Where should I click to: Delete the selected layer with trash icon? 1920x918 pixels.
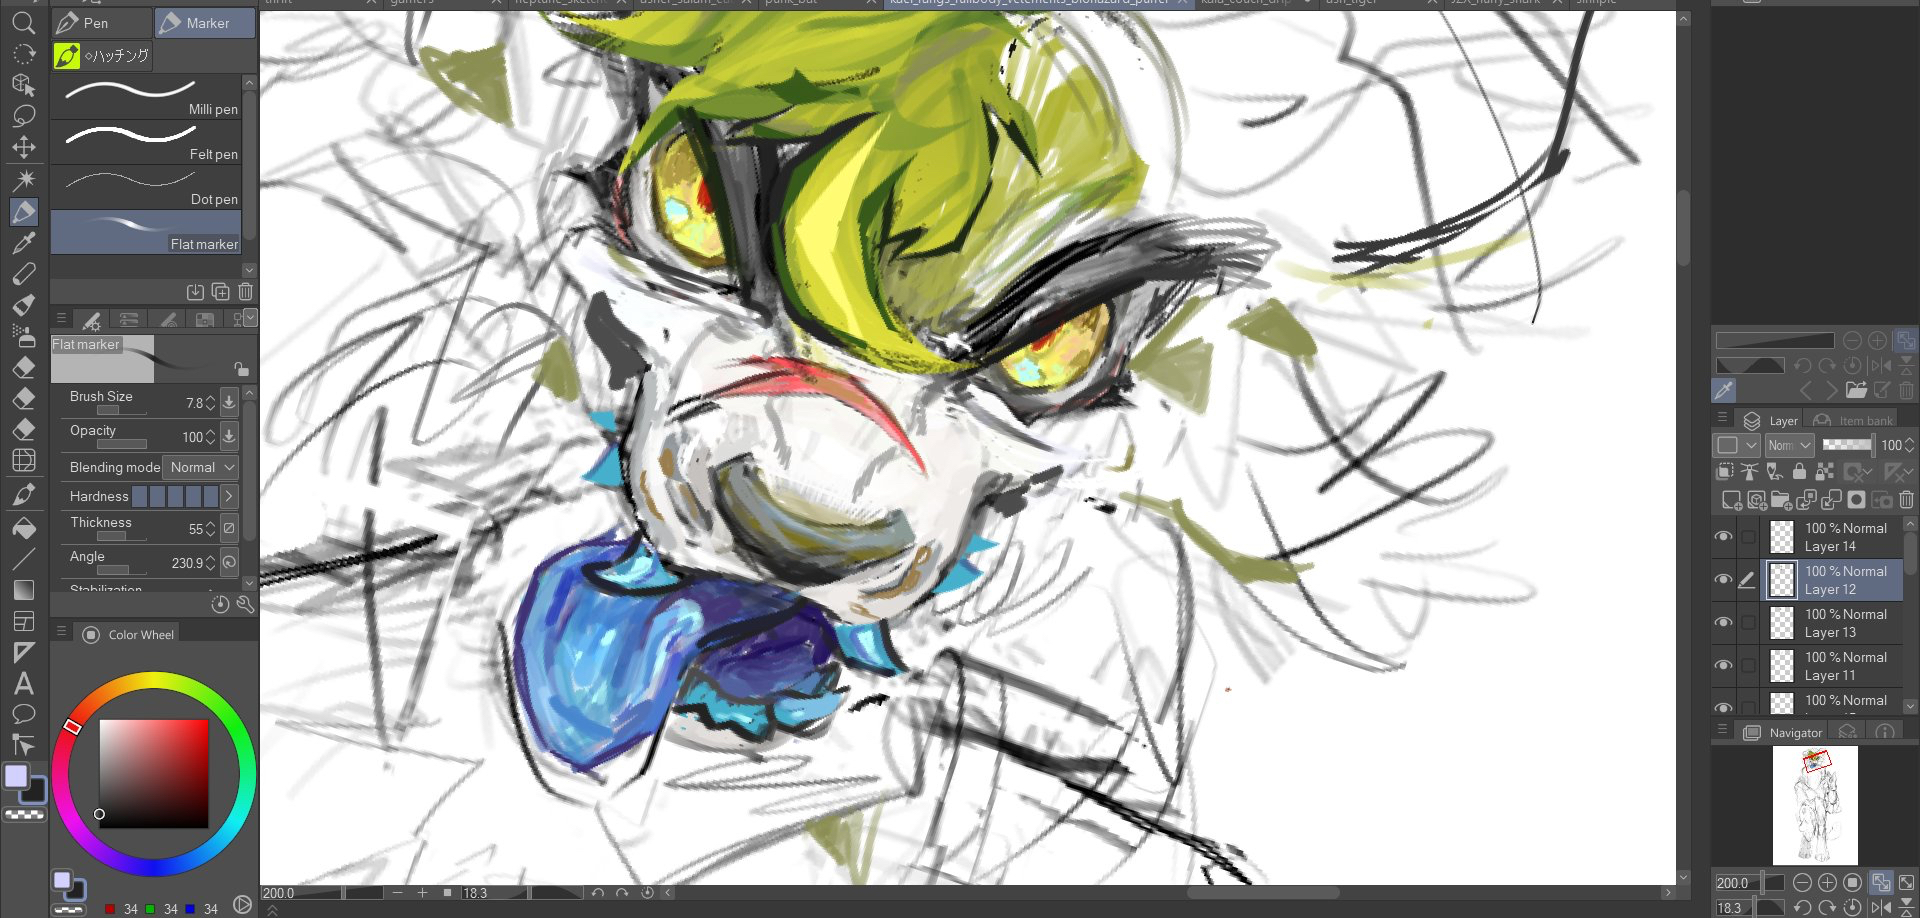pos(1906,500)
